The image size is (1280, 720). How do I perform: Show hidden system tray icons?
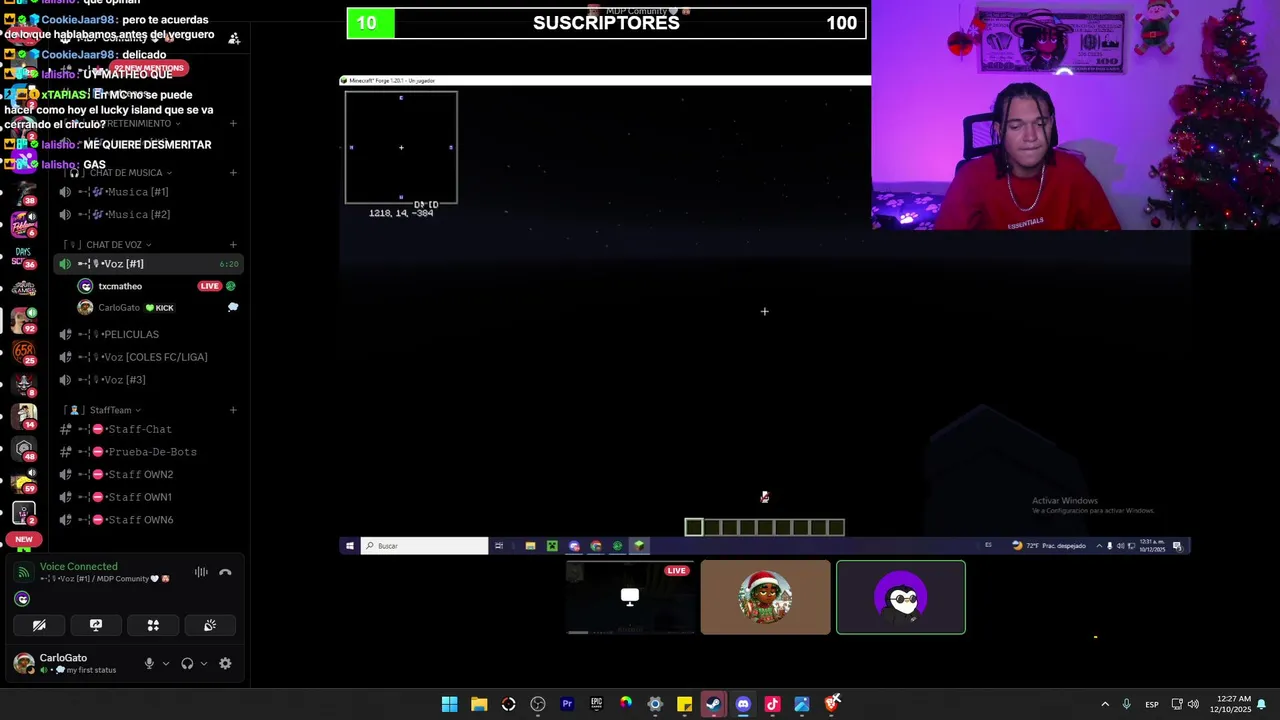pyautogui.click(x=1105, y=705)
